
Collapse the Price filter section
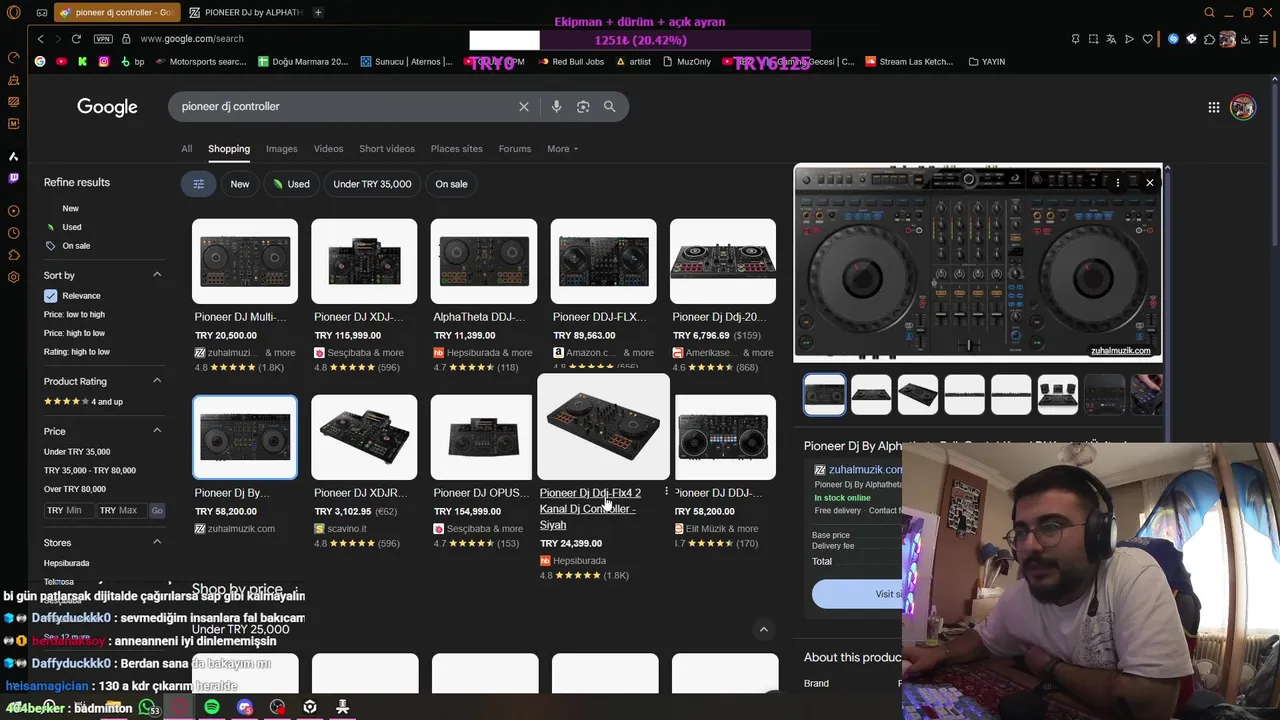coord(157,431)
